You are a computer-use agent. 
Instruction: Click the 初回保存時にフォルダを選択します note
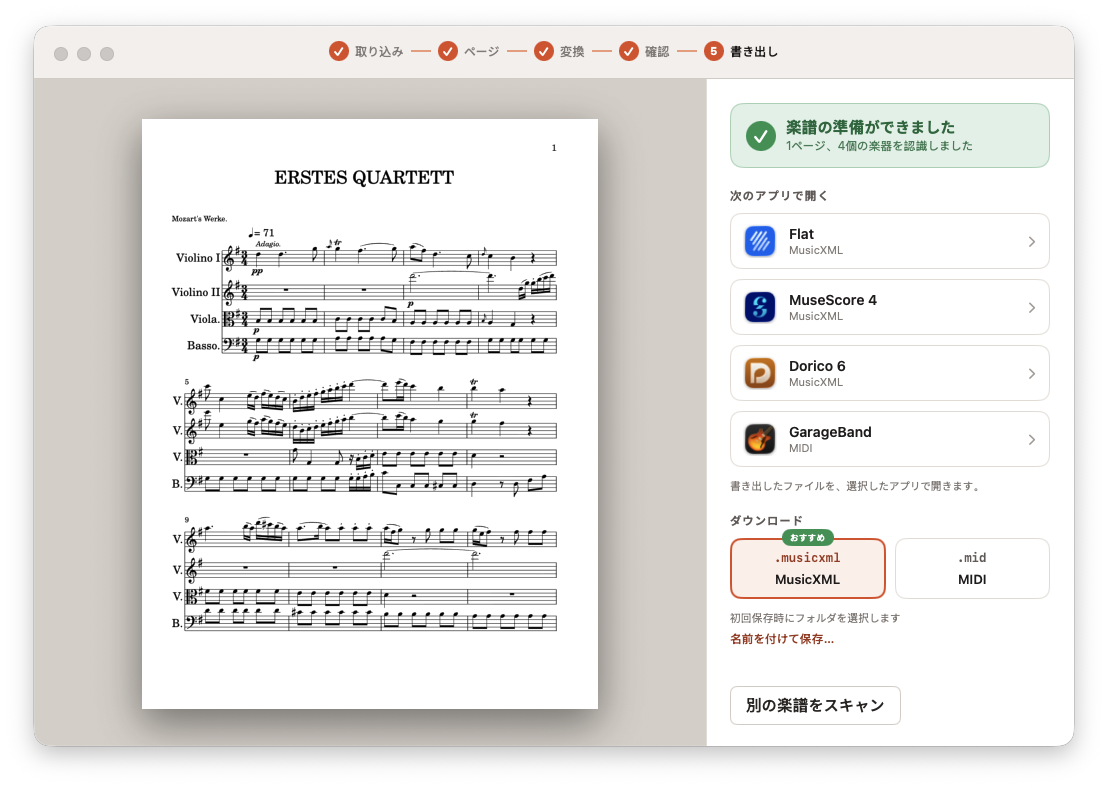coord(815,618)
